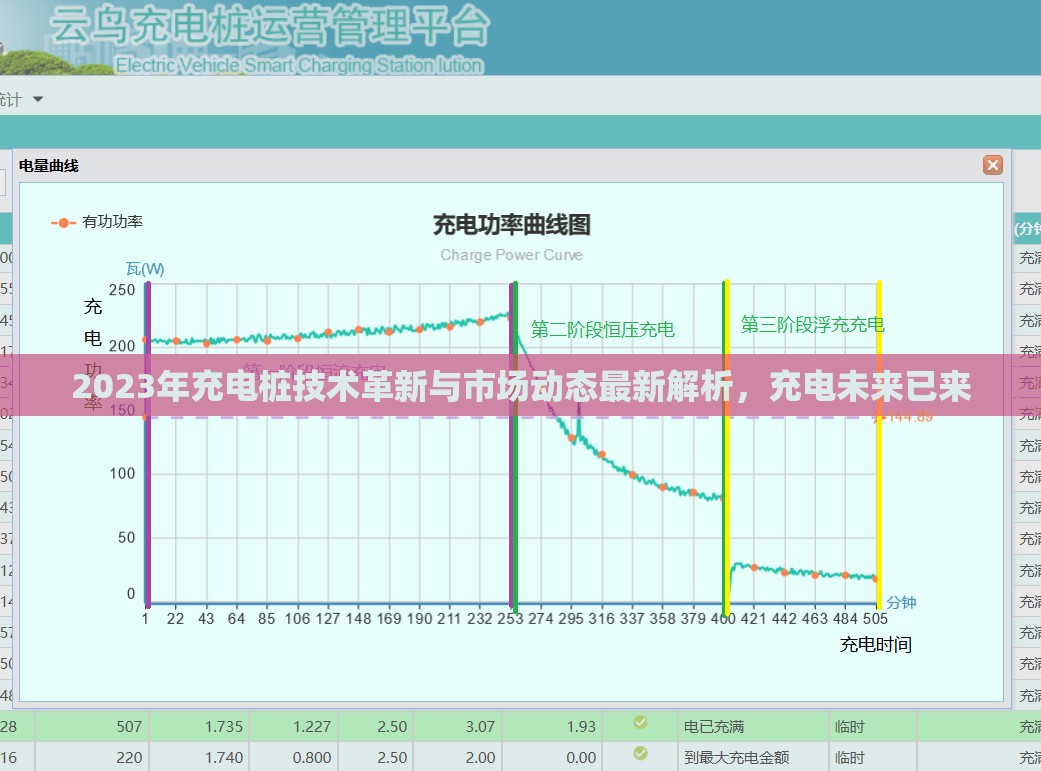Click the chart title 充电功率曲线图
1041x771 pixels.
point(511,224)
